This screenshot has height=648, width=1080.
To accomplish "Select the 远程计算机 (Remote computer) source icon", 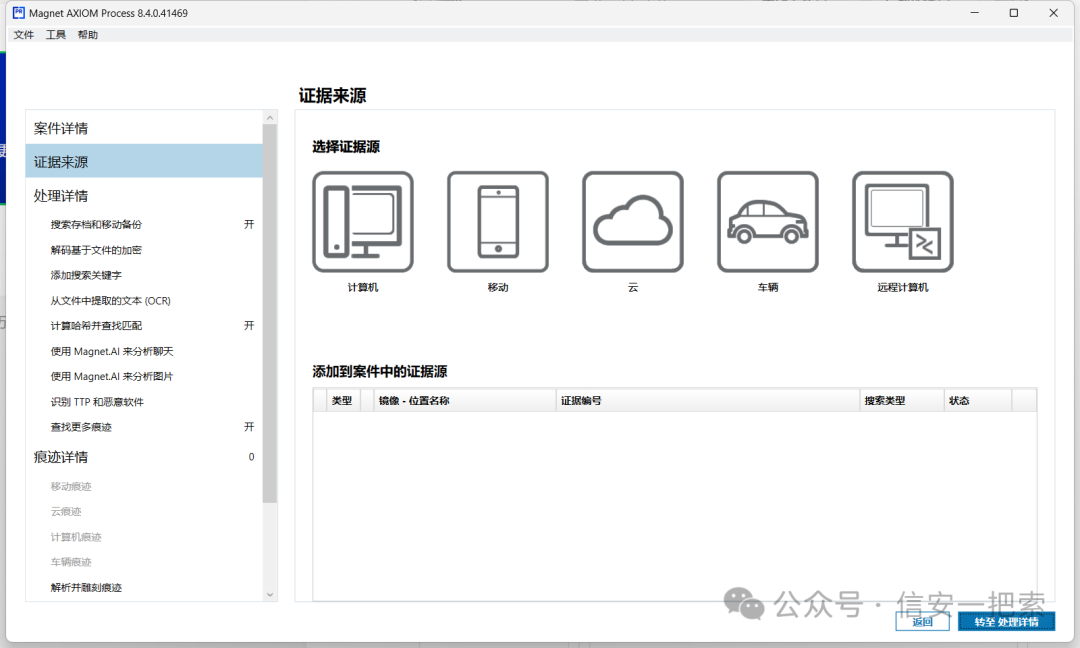I will [x=903, y=222].
